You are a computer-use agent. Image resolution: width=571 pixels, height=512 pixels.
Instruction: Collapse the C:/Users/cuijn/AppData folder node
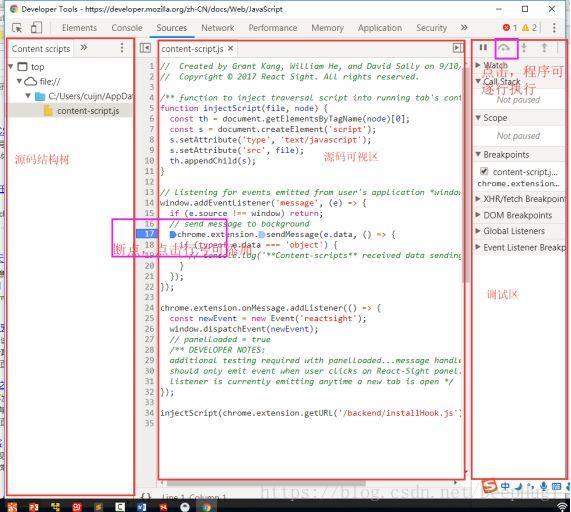pyautogui.click(x=28, y=96)
